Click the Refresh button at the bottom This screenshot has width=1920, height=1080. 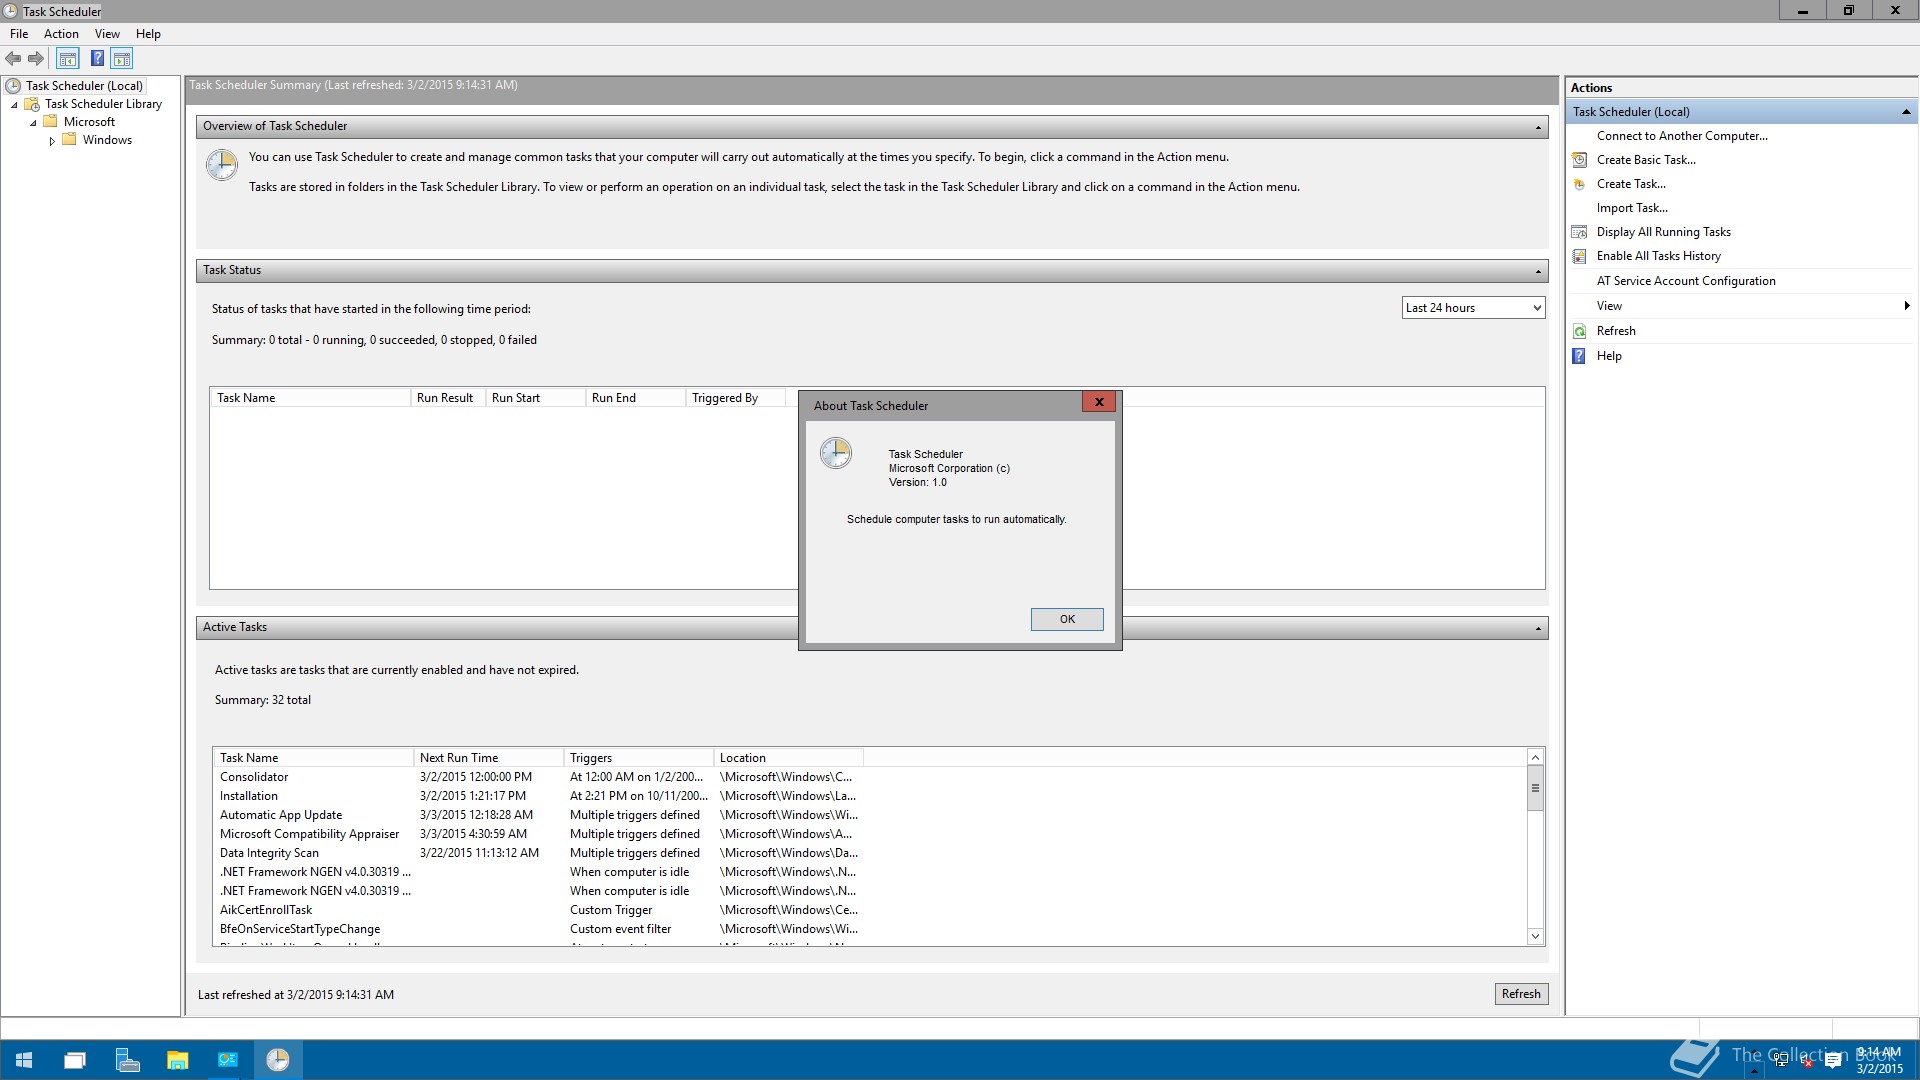(x=1521, y=994)
